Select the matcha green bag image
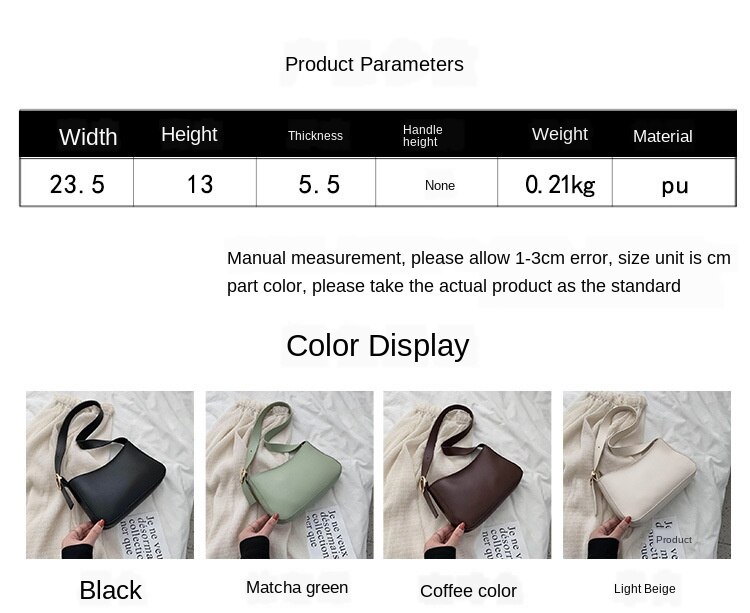The image size is (750, 613). pyautogui.click(x=289, y=475)
